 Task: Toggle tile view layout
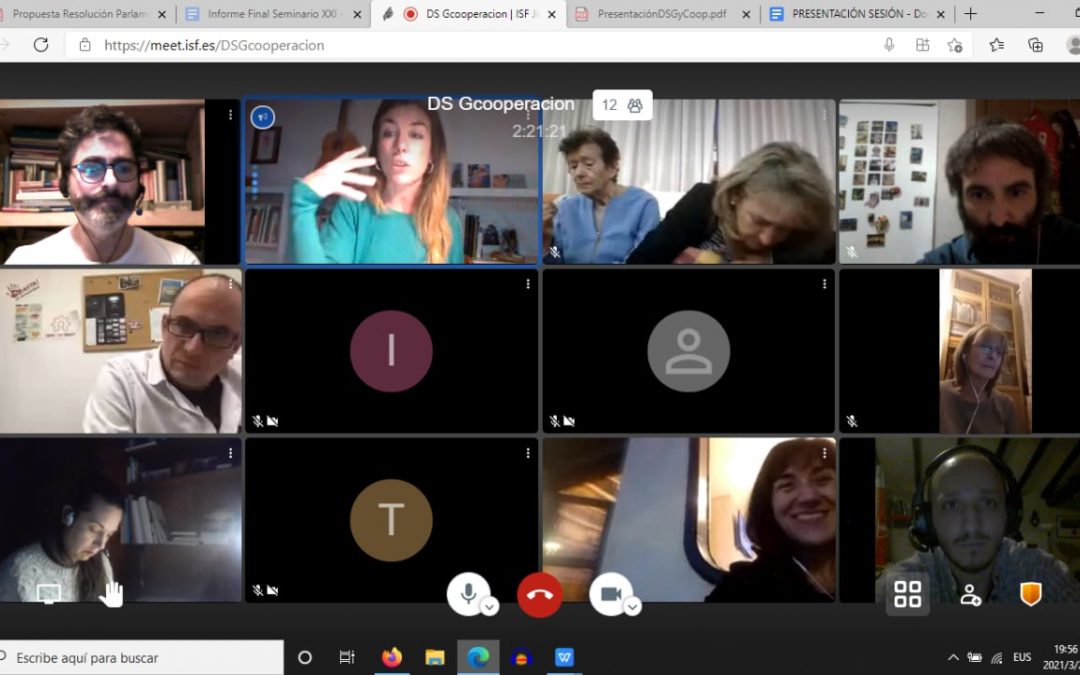click(907, 595)
